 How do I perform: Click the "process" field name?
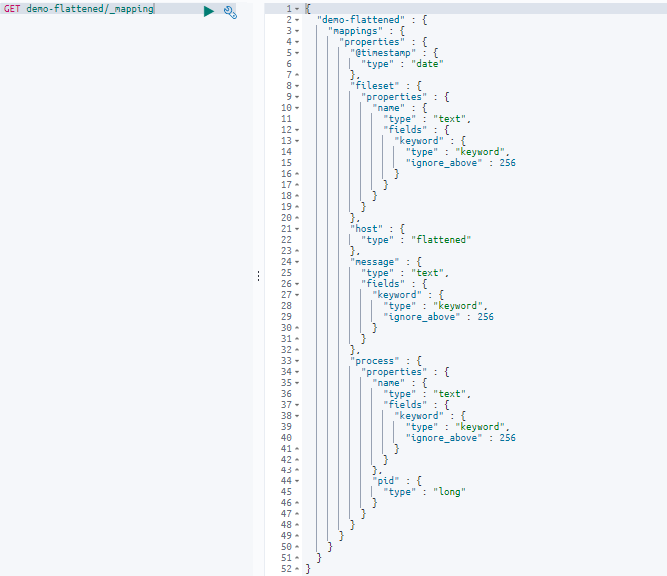[x=375, y=361]
